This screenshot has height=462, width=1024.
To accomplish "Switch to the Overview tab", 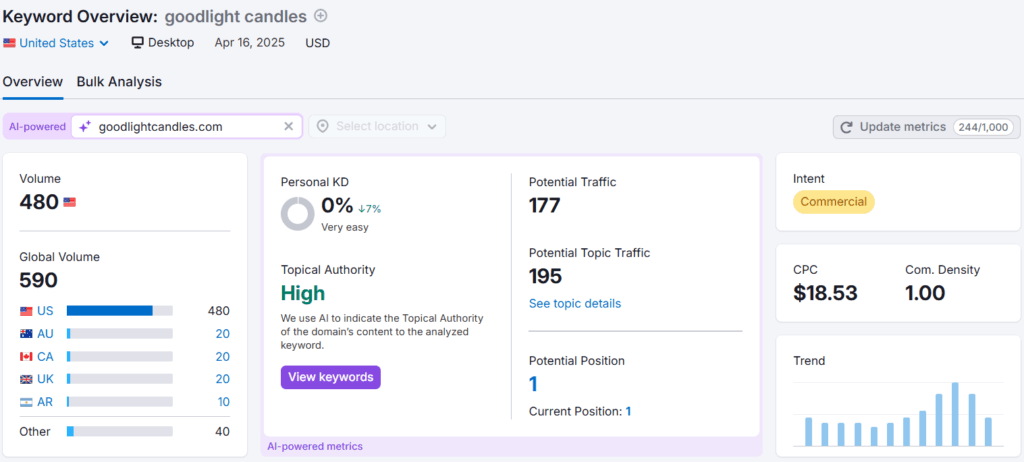I will click(x=33, y=82).
